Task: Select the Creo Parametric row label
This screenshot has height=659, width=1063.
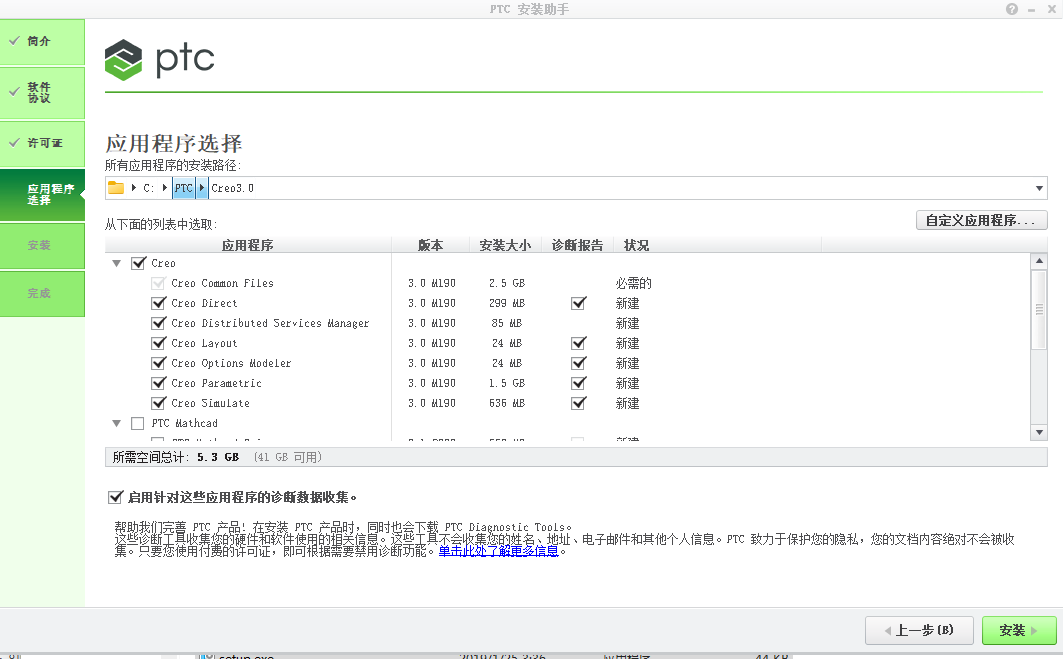Action: 216,383
